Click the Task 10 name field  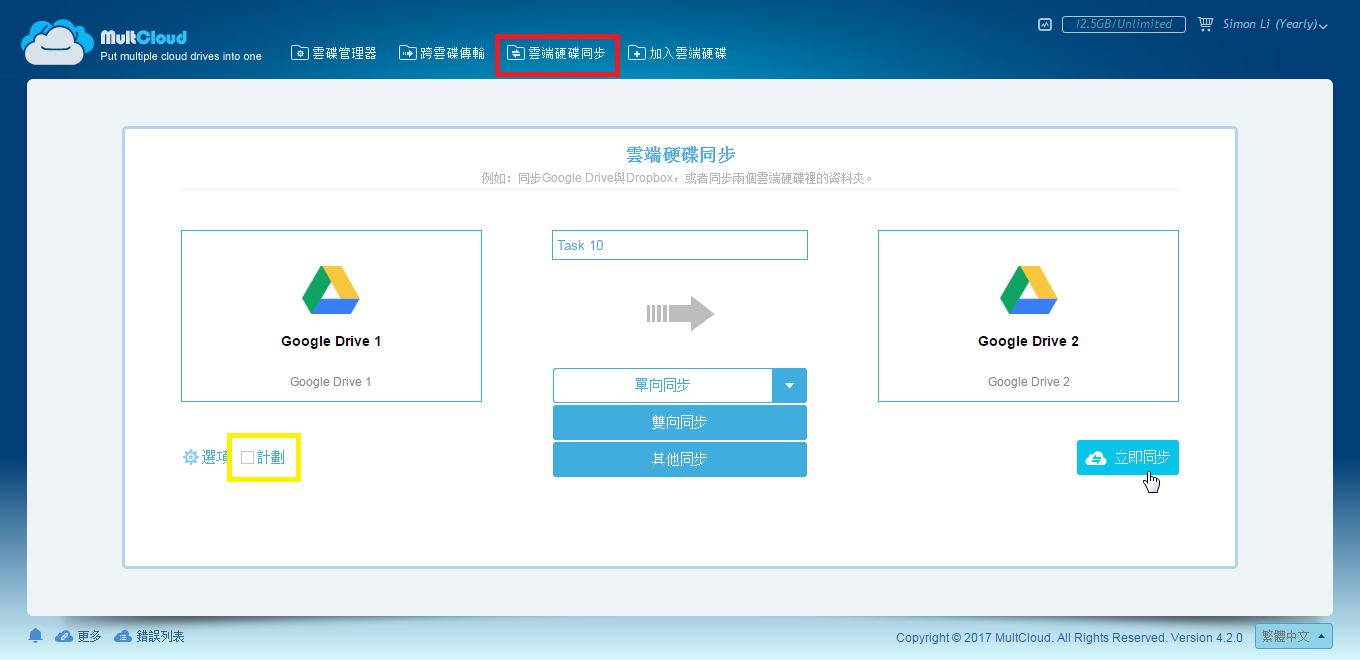point(680,245)
